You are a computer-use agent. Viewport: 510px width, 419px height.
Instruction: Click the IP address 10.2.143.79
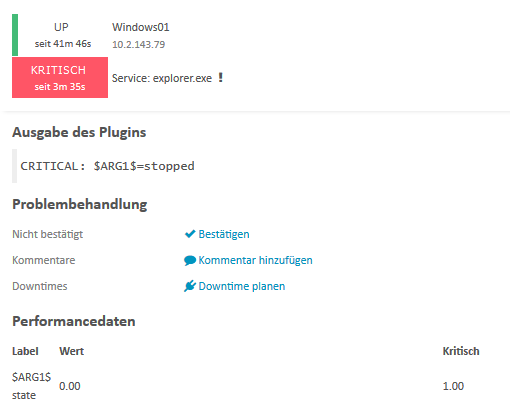click(138, 44)
